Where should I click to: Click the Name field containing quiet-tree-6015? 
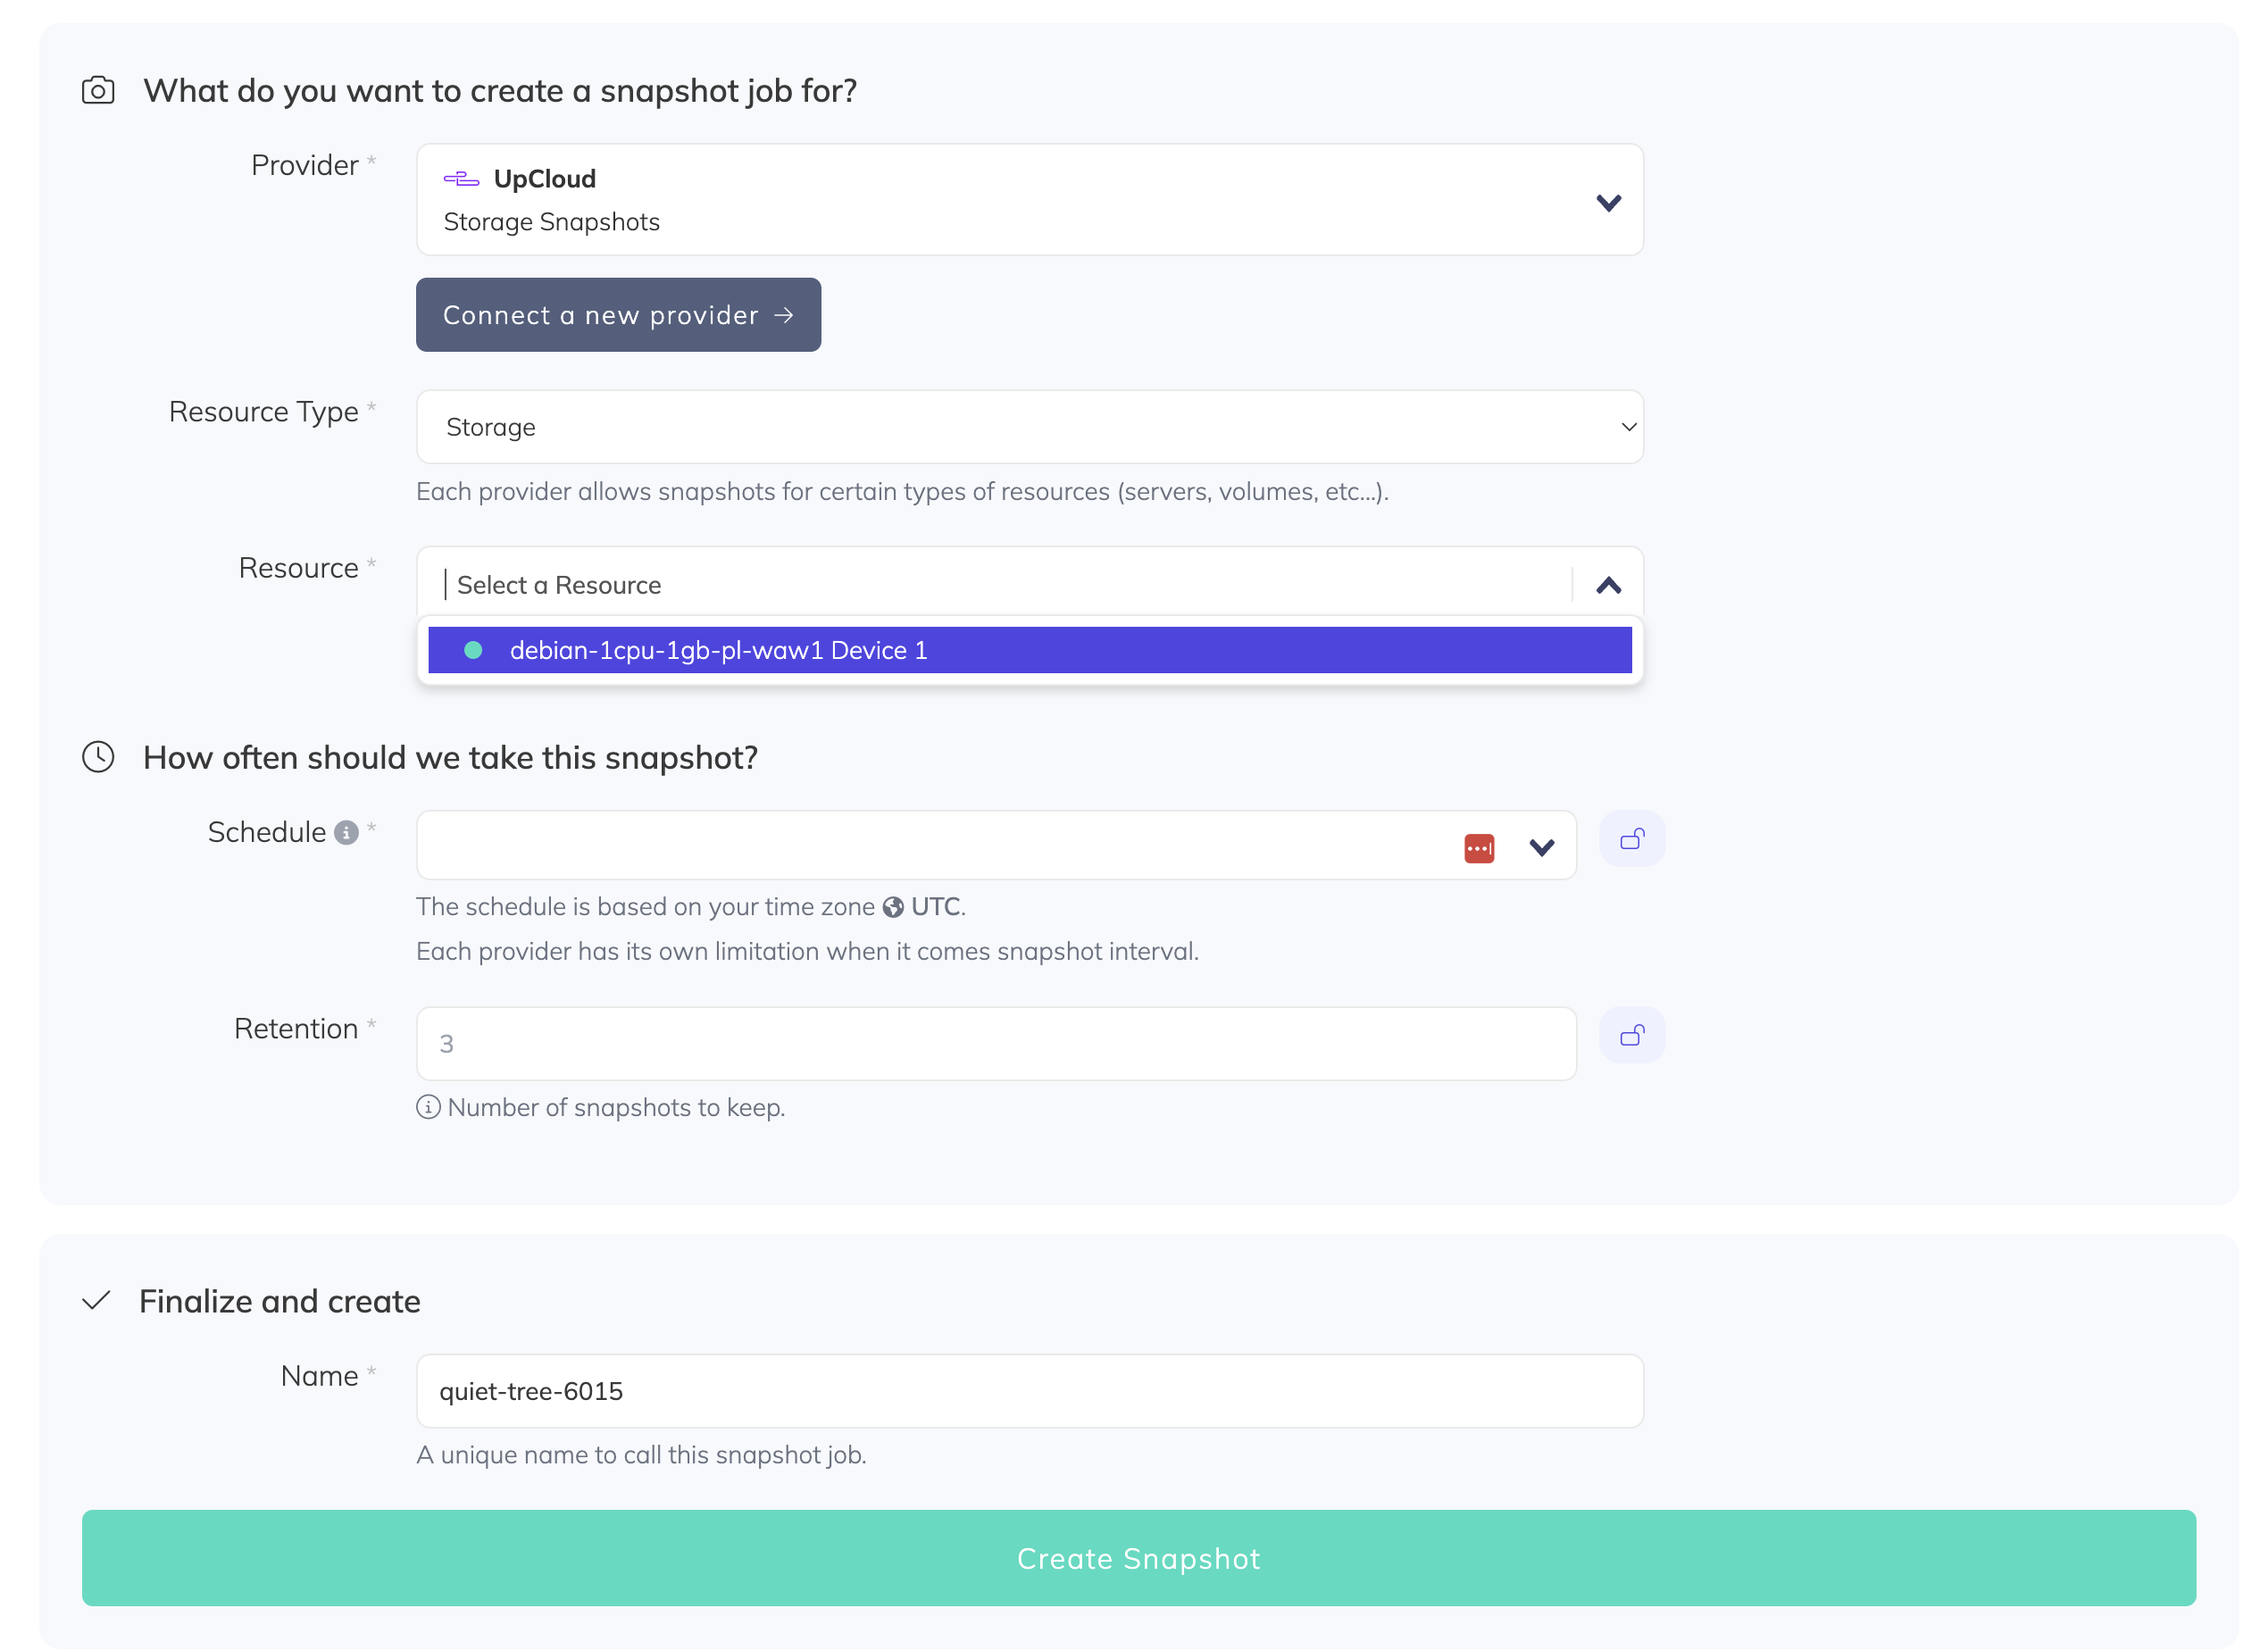pos(1030,1390)
